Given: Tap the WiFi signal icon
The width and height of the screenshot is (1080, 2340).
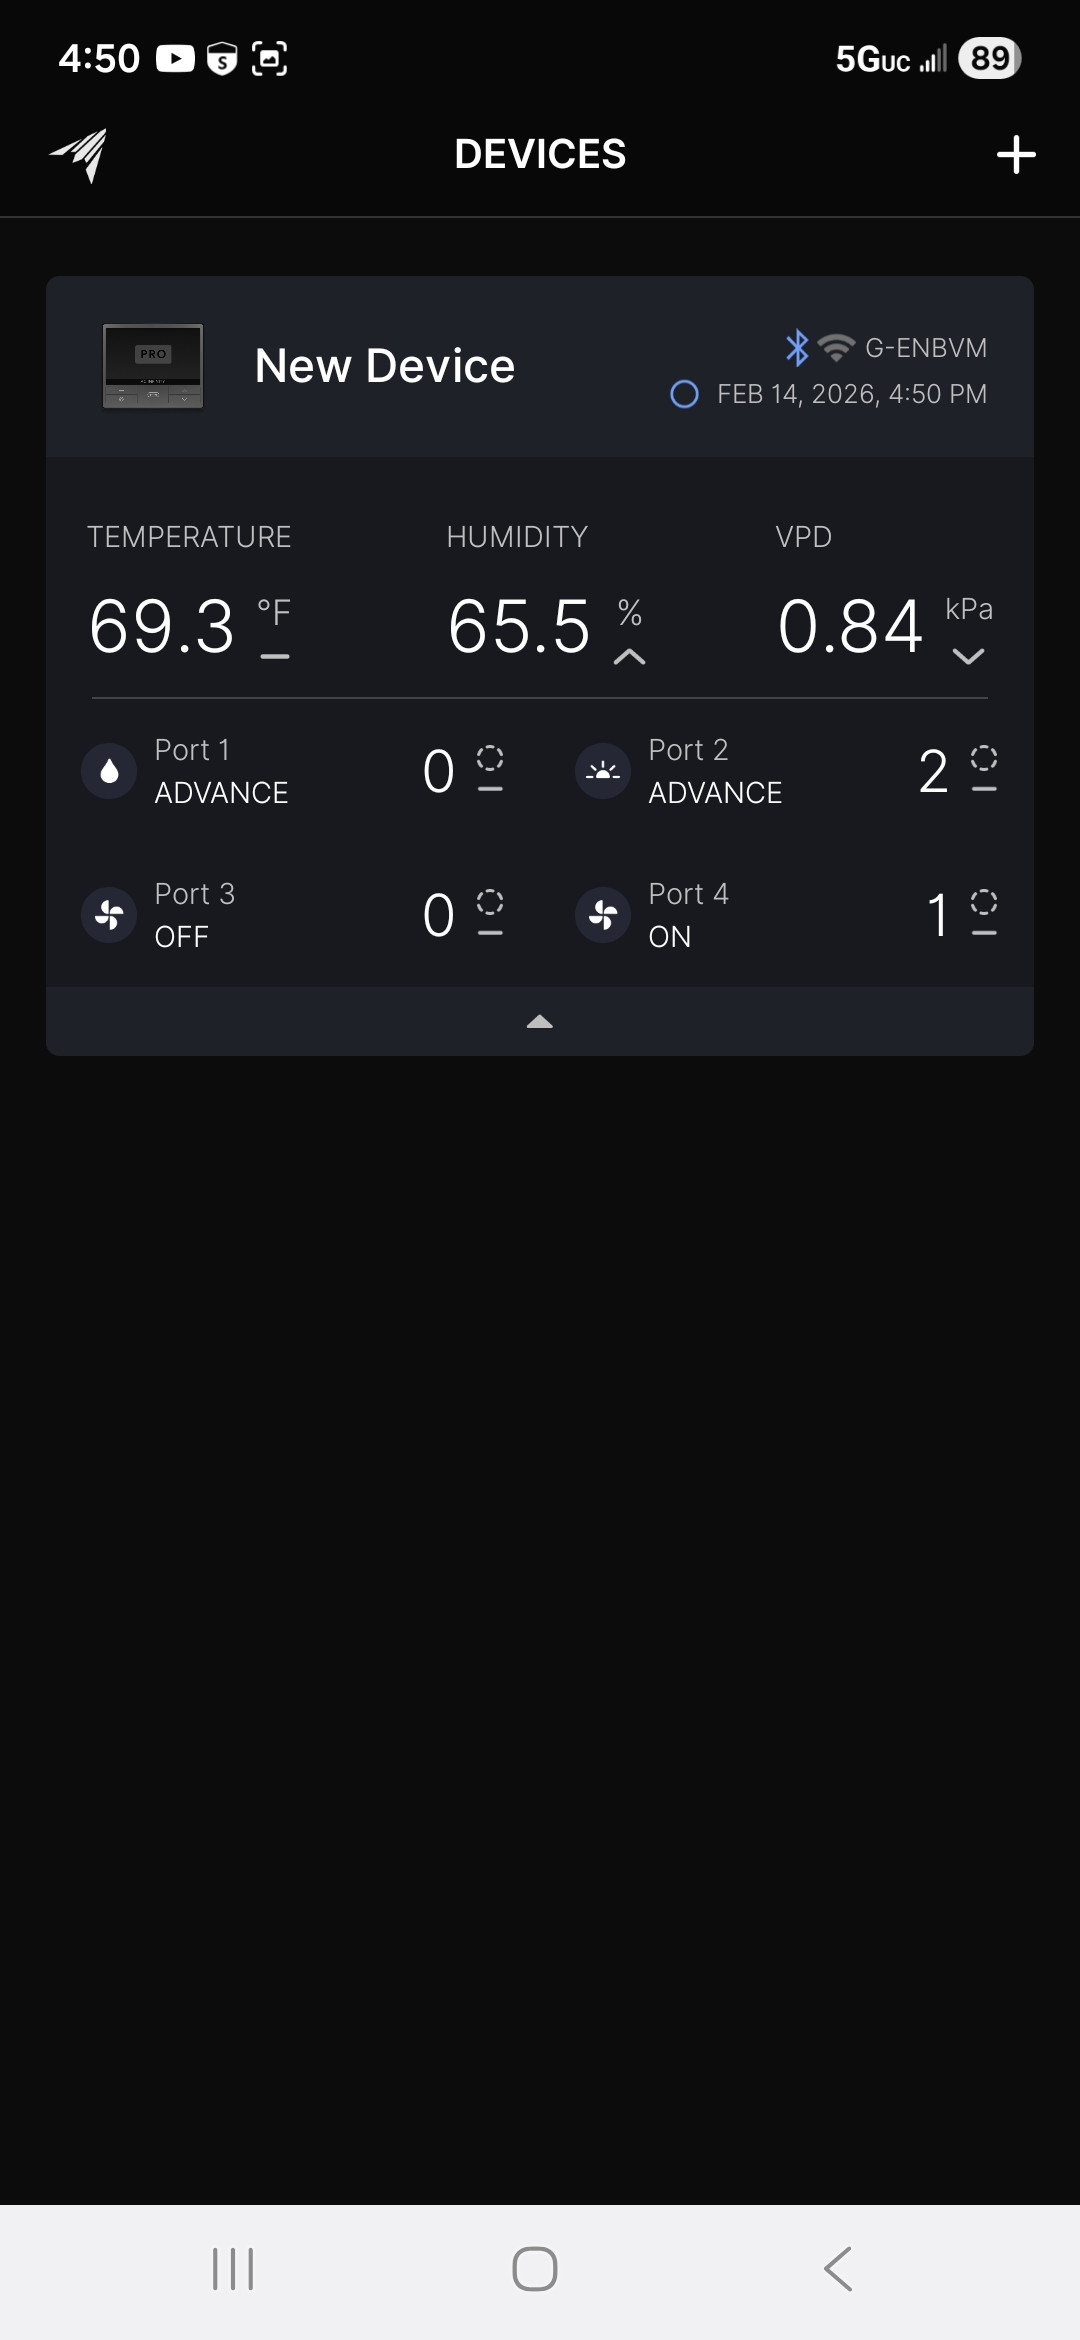Looking at the screenshot, I should point(836,348).
